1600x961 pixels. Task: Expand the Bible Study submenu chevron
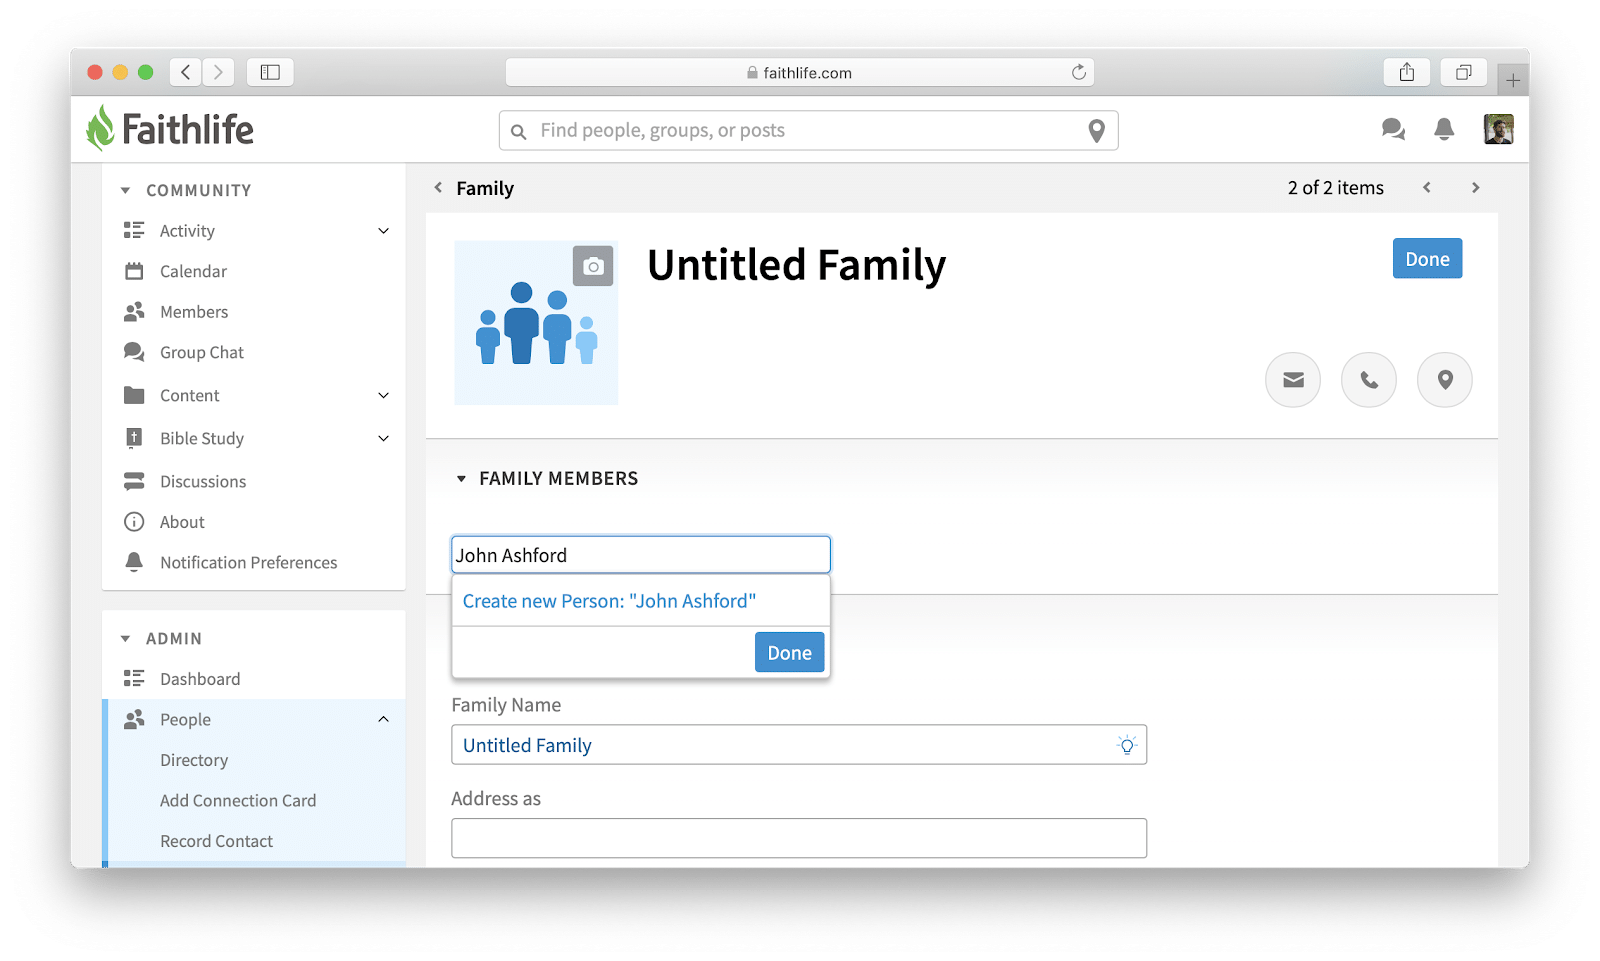(x=384, y=438)
